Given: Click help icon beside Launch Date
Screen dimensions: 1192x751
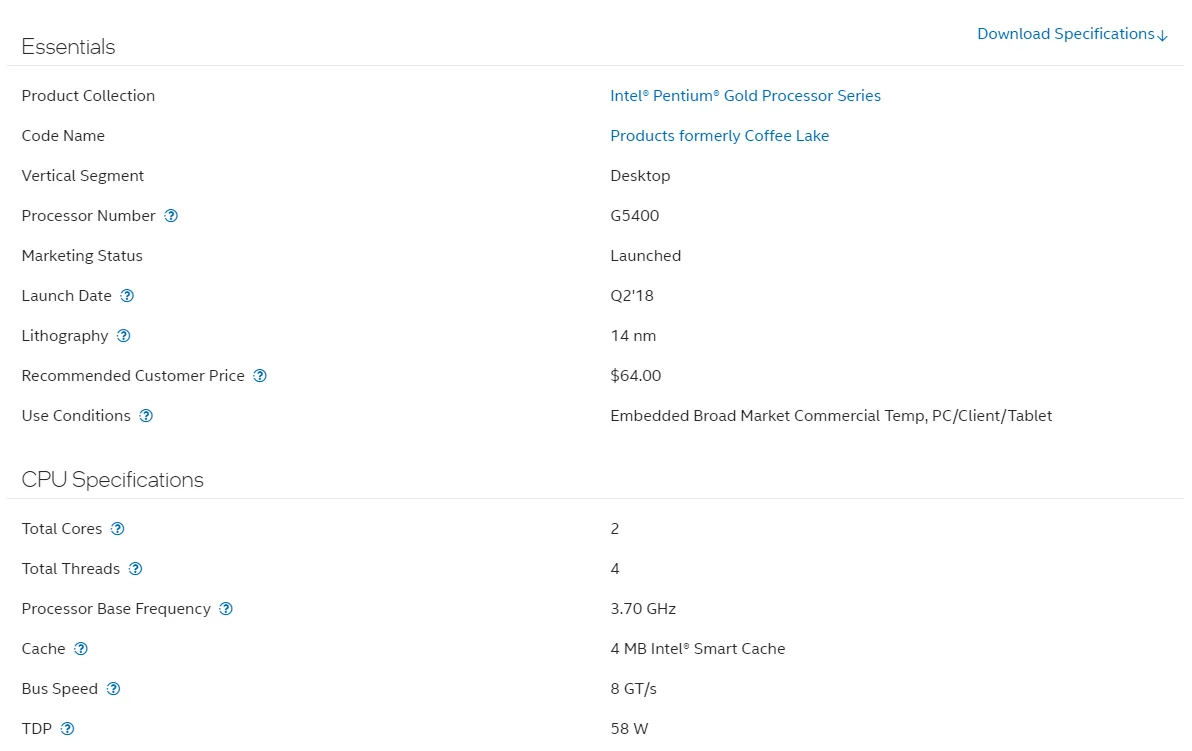Looking at the screenshot, I should 127,296.
